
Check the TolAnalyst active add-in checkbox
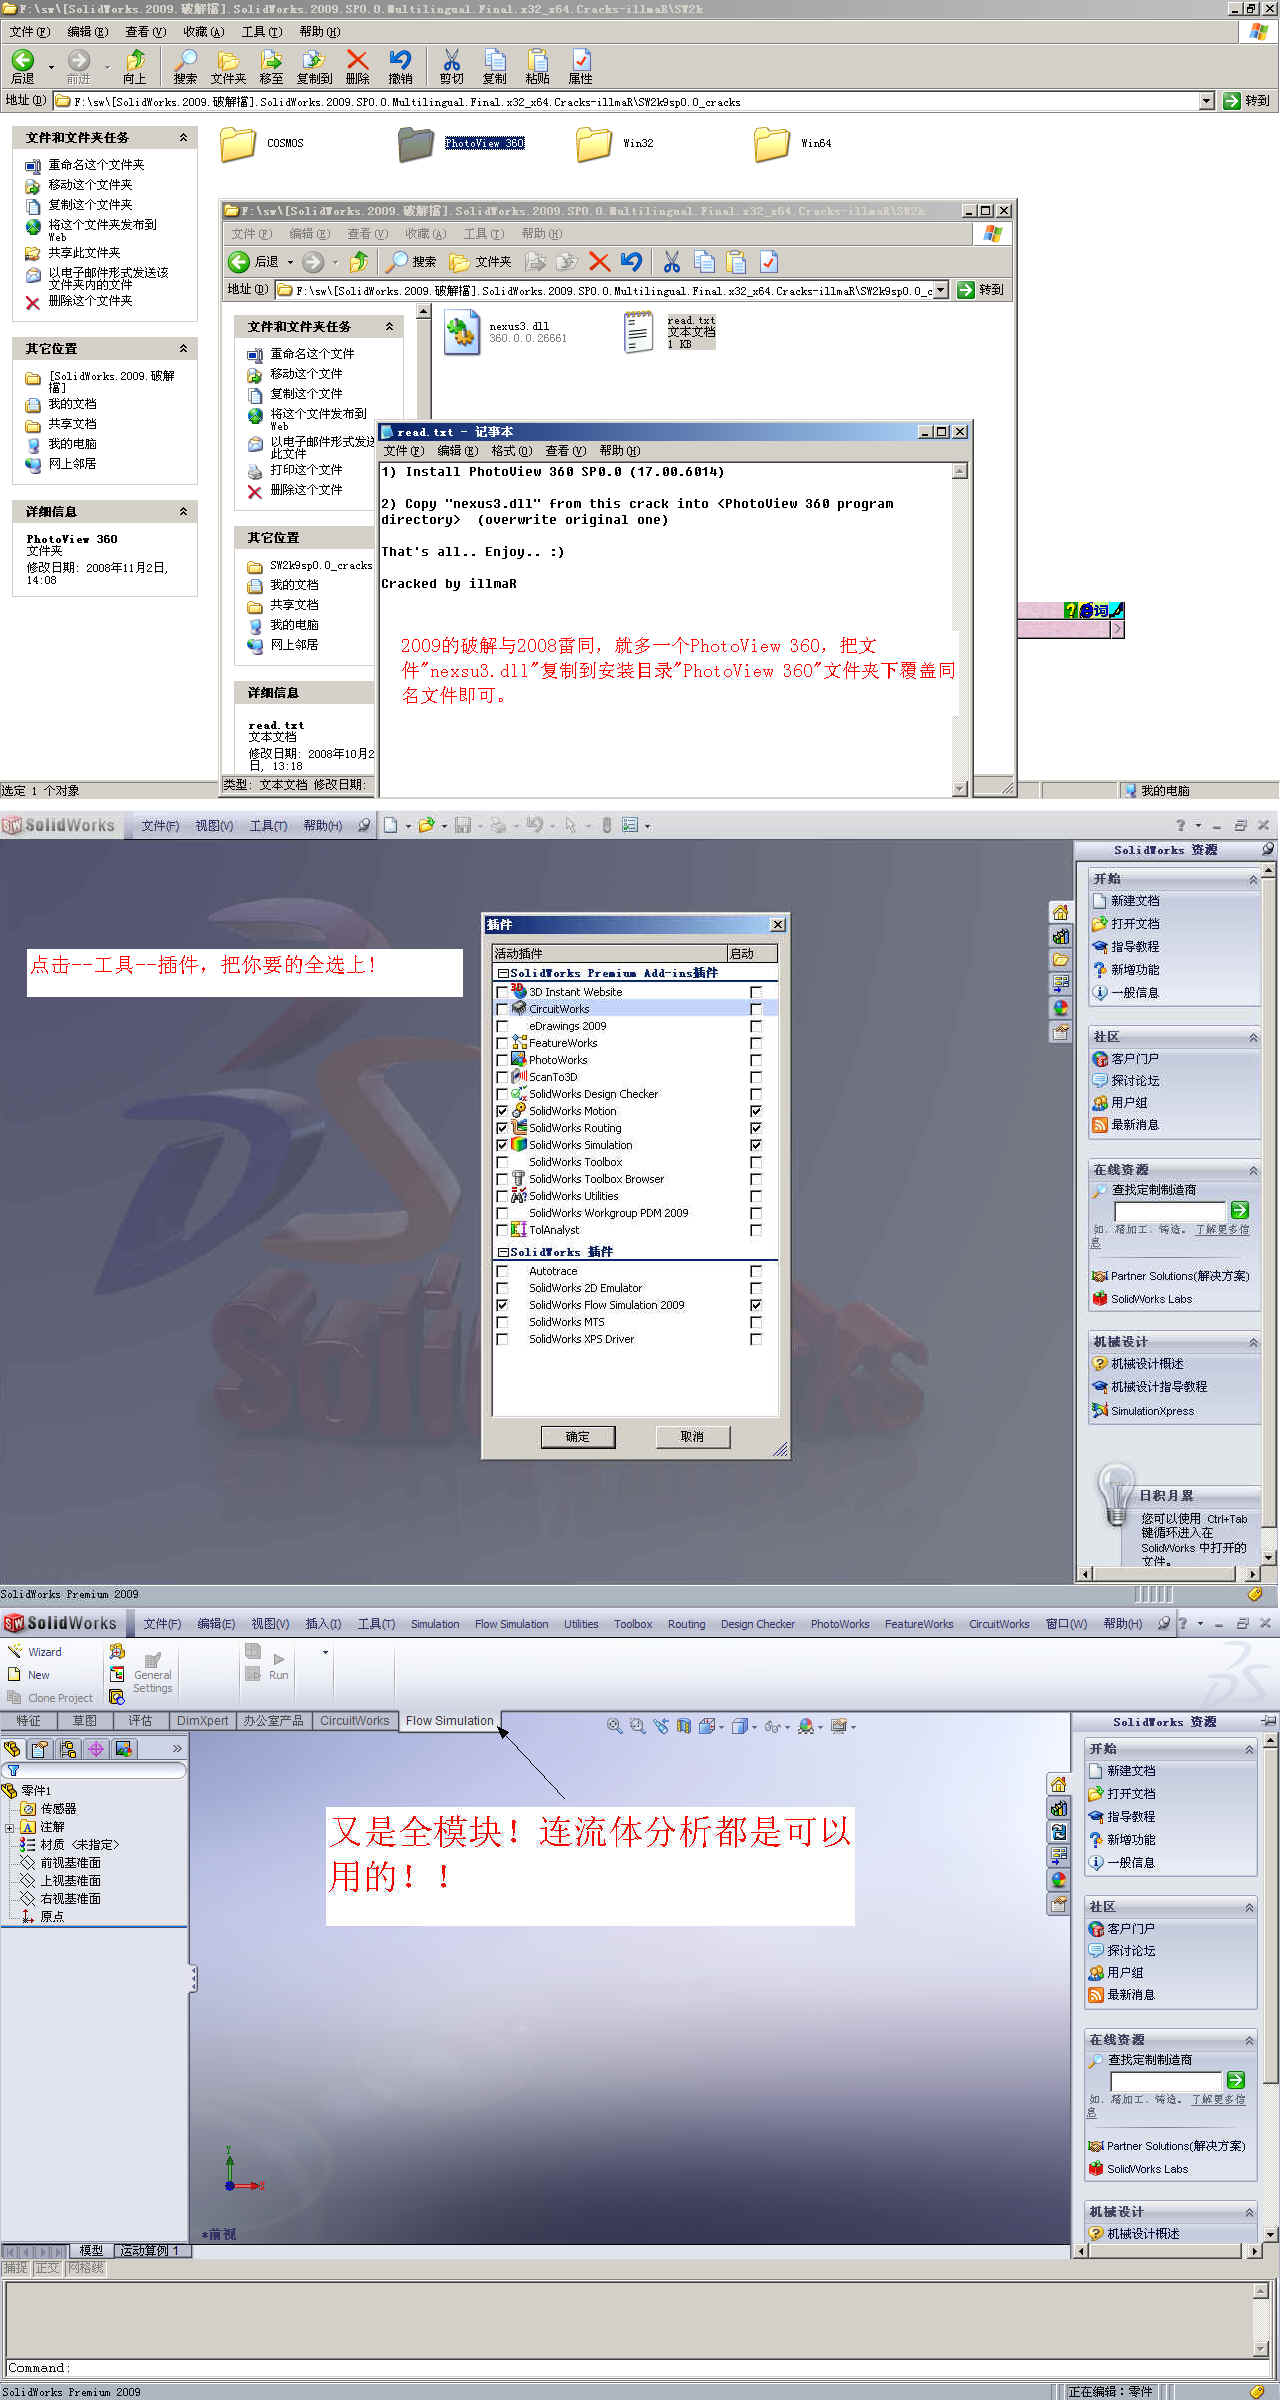tap(502, 1230)
